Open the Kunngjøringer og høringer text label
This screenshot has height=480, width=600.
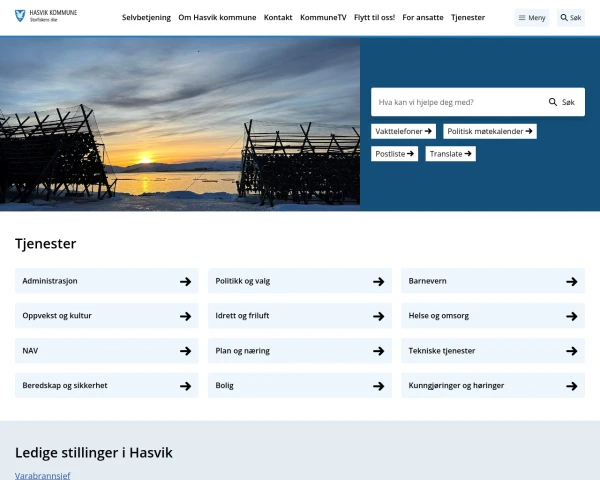click(x=456, y=385)
